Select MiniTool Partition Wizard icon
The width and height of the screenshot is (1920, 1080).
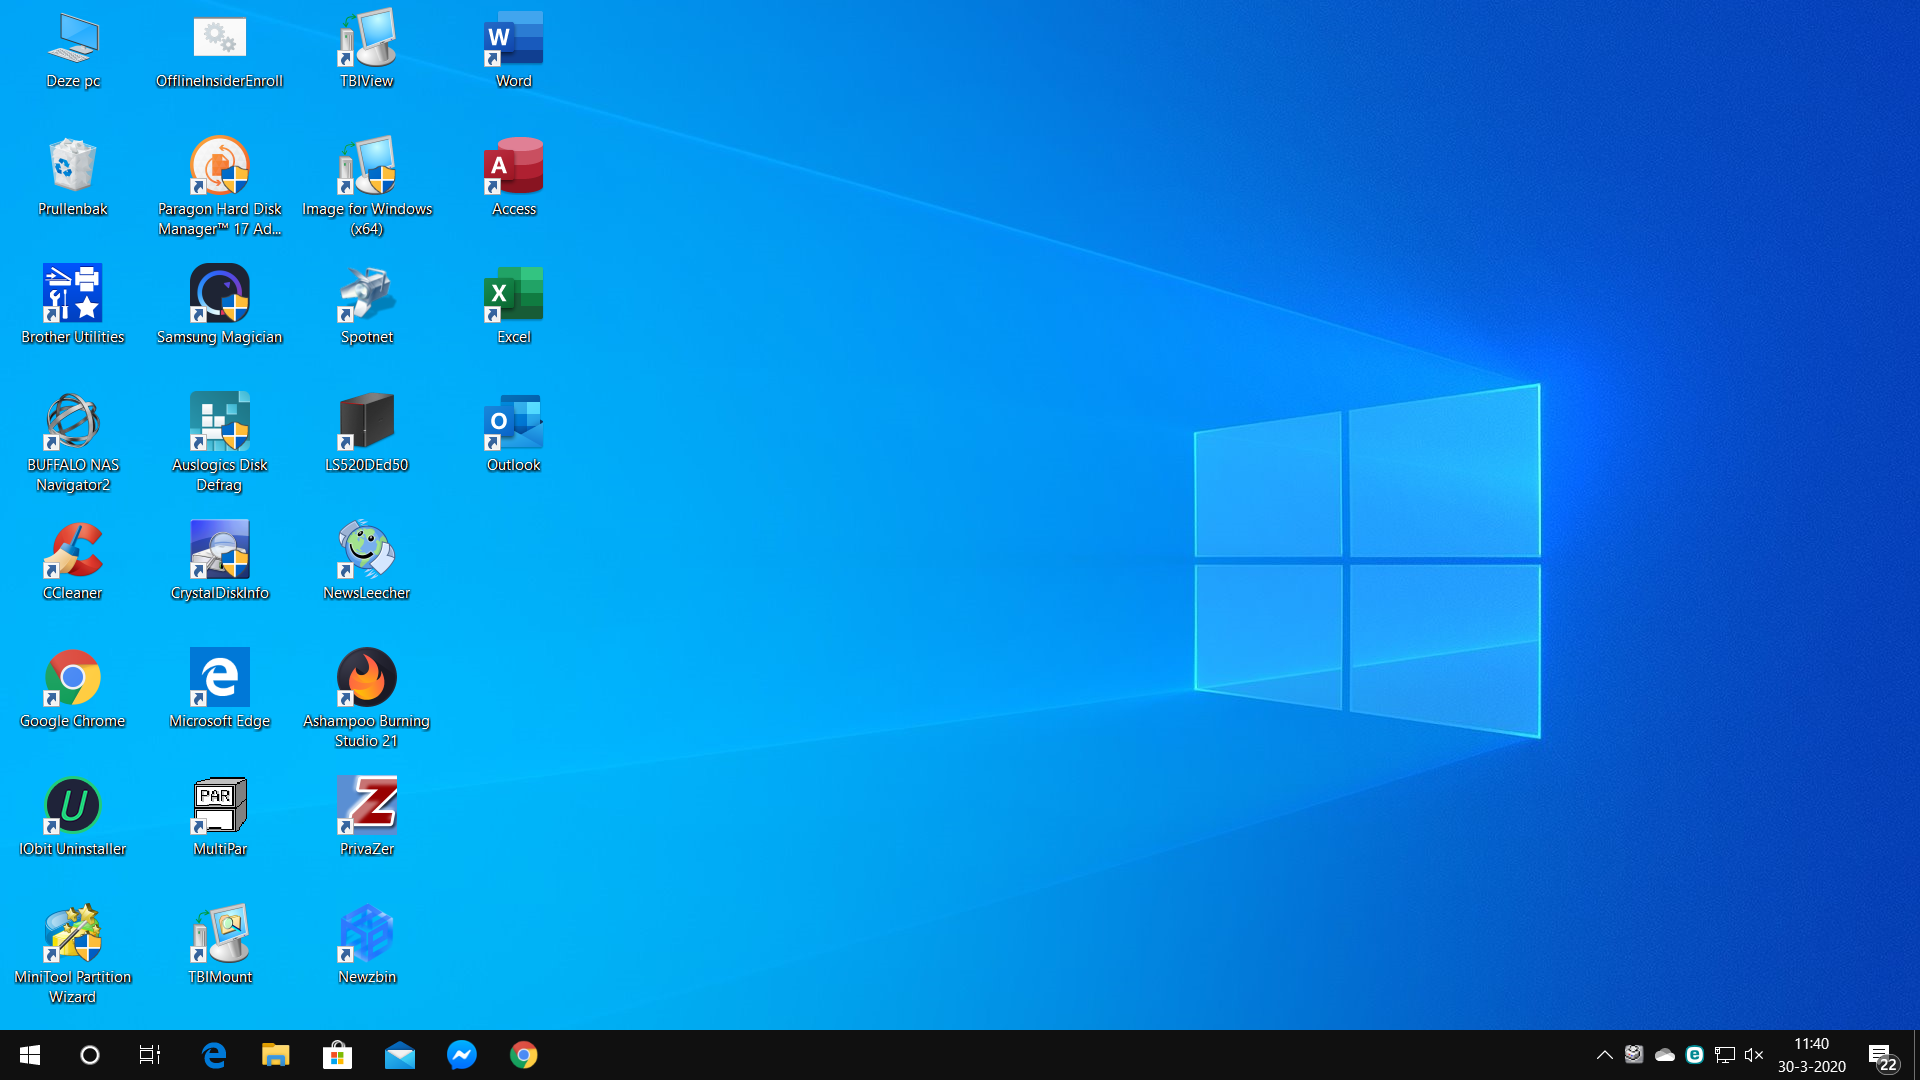coord(73,956)
